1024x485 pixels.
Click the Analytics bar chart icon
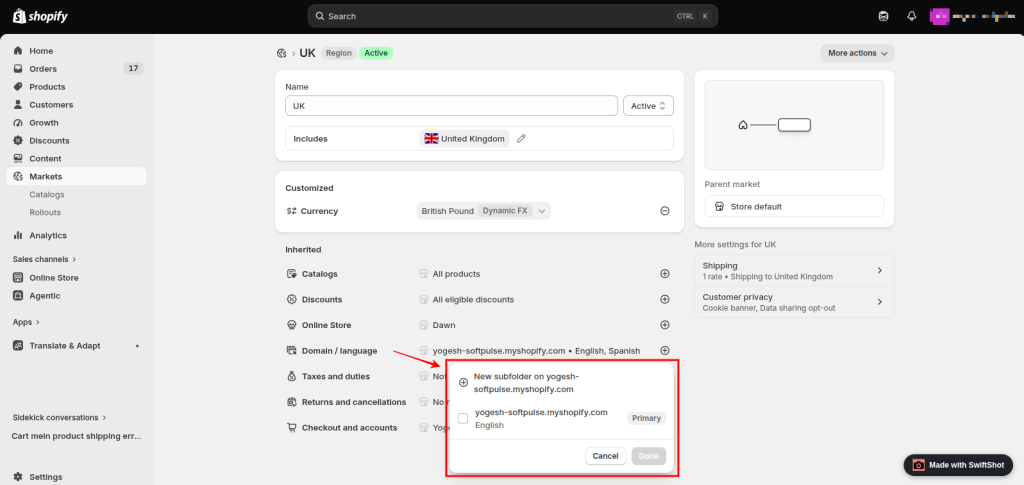[x=18, y=235]
